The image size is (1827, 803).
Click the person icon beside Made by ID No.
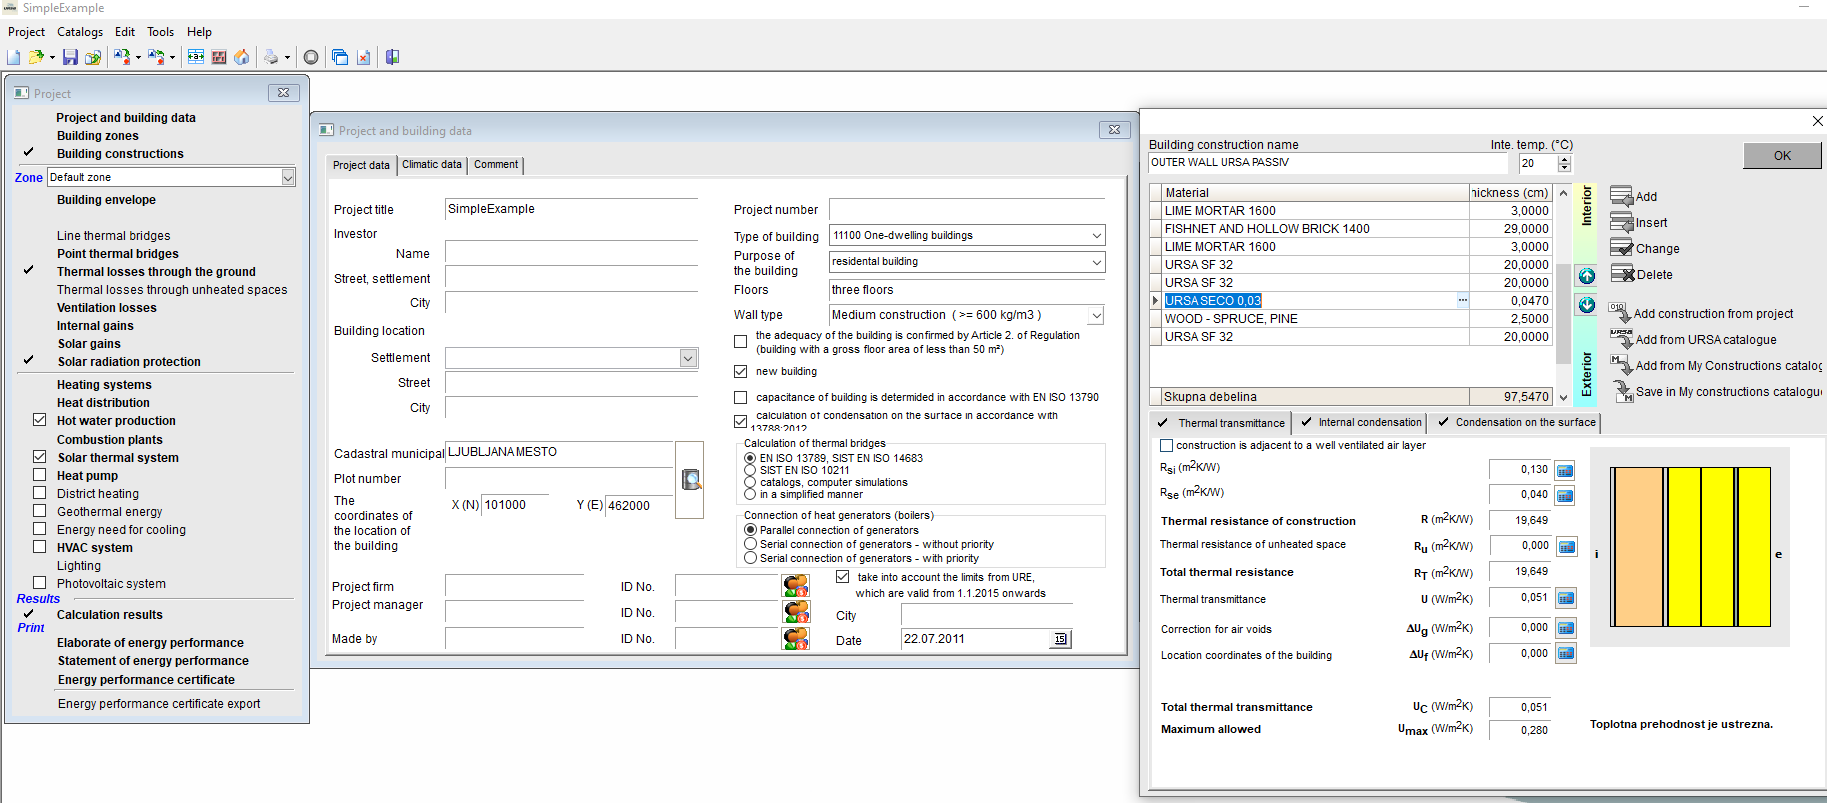coord(796,638)
